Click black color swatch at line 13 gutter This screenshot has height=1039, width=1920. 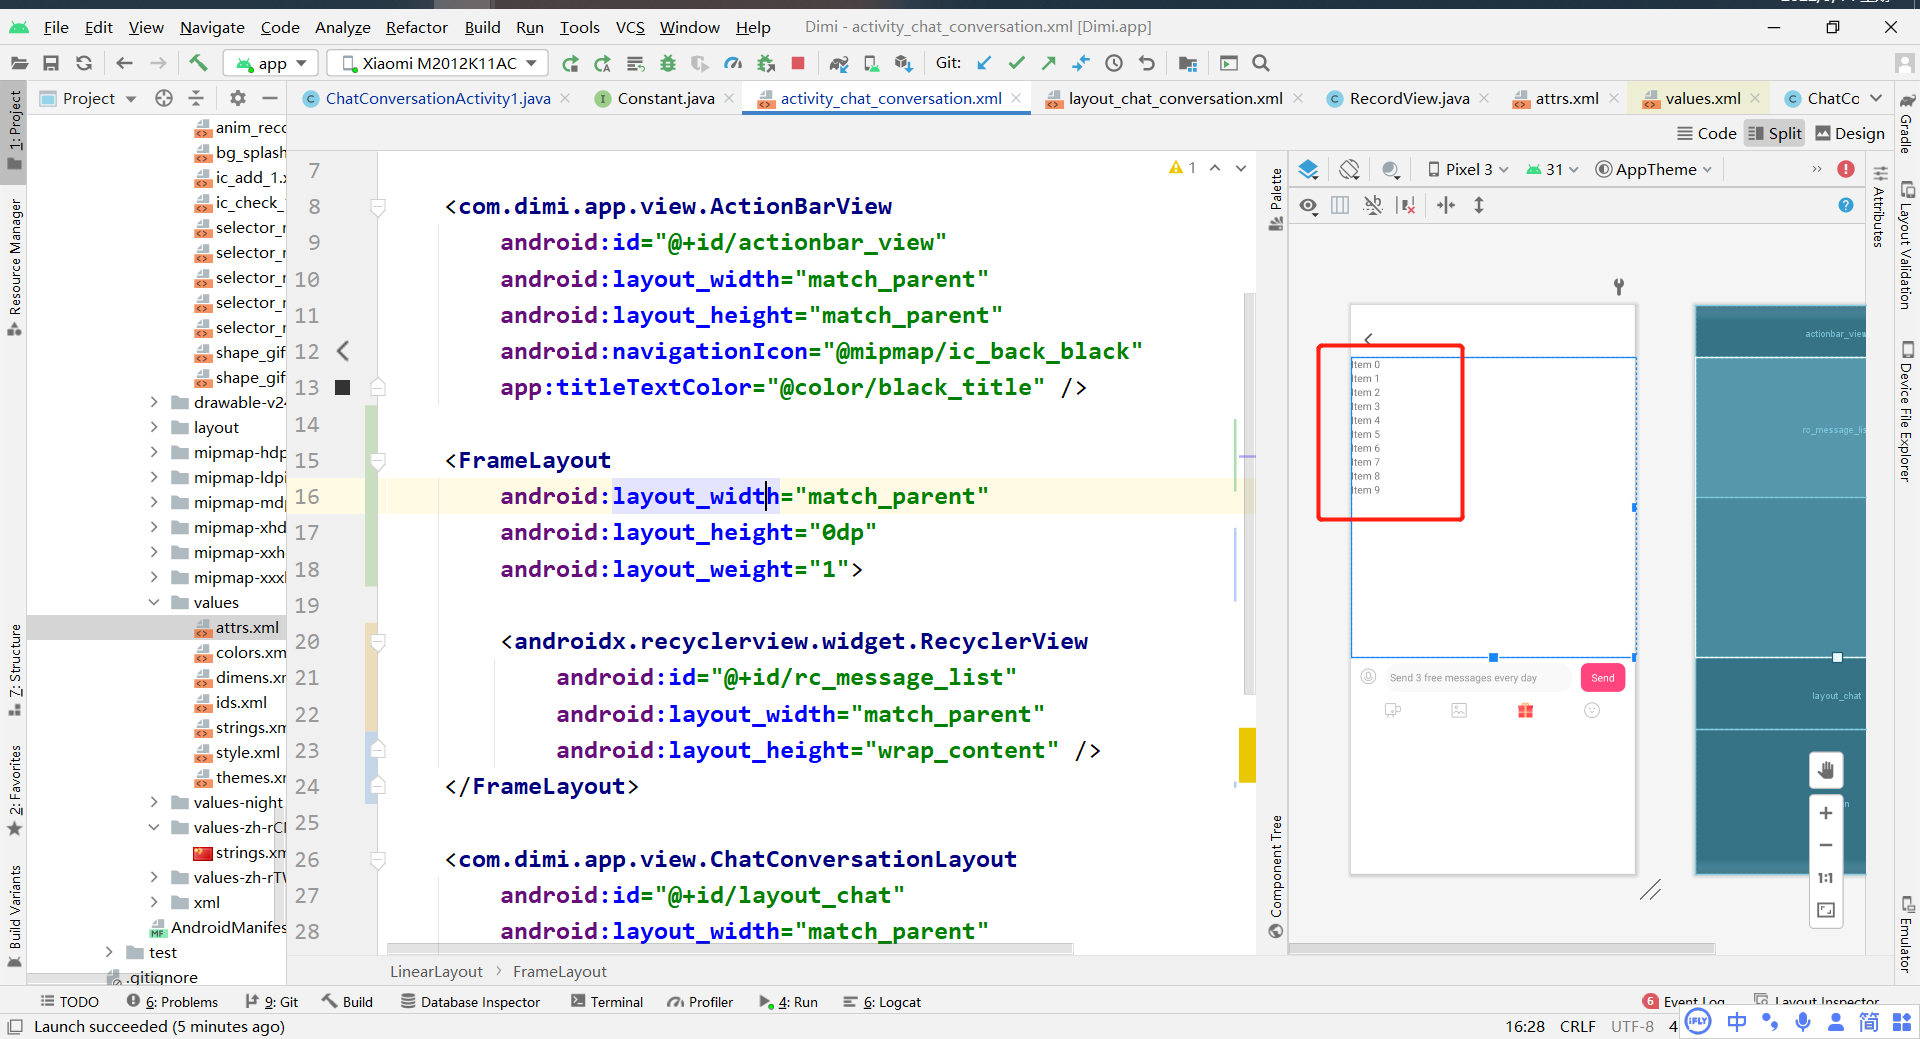342,387
